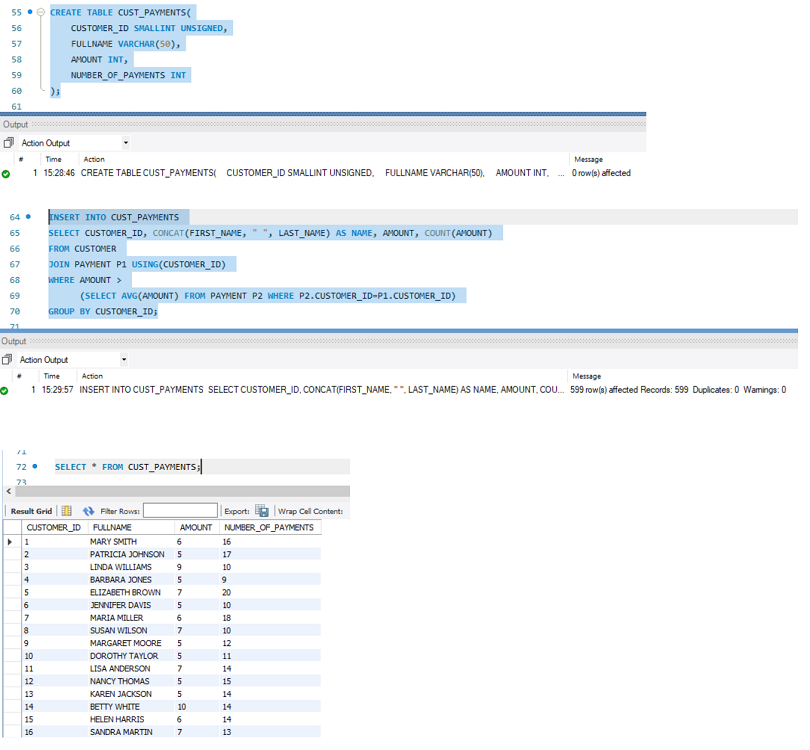Place cursor on the 'JOIN PAYMENT P1 USING(CUSTOMER_ID)' line
Image resolution: width=810 pixels, height=750 pixels.
point(137,264)
